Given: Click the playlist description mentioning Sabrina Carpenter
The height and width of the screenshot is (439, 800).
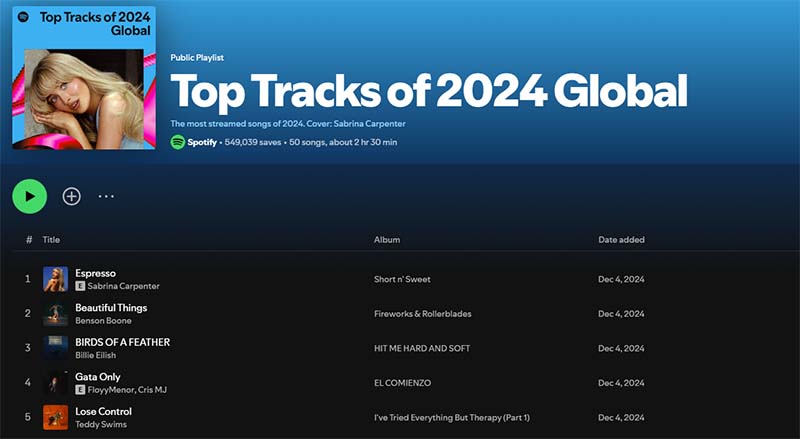Looking at the screenshot, I should coord(288,124).
